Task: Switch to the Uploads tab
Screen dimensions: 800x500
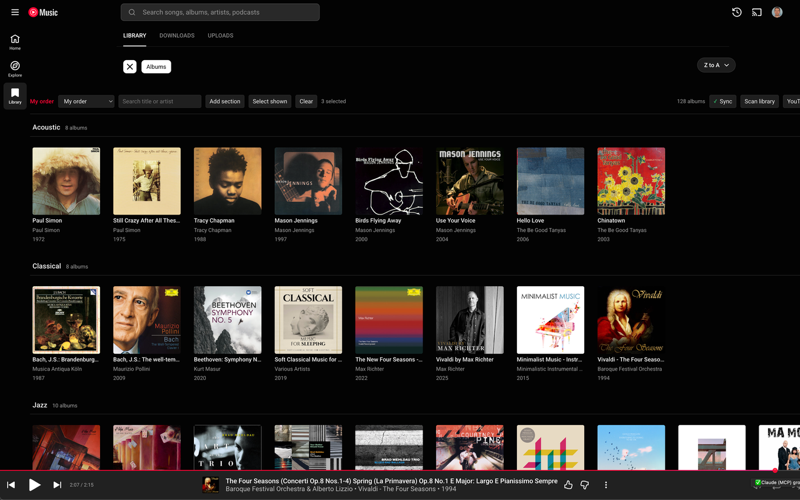Action: point(220,36)
